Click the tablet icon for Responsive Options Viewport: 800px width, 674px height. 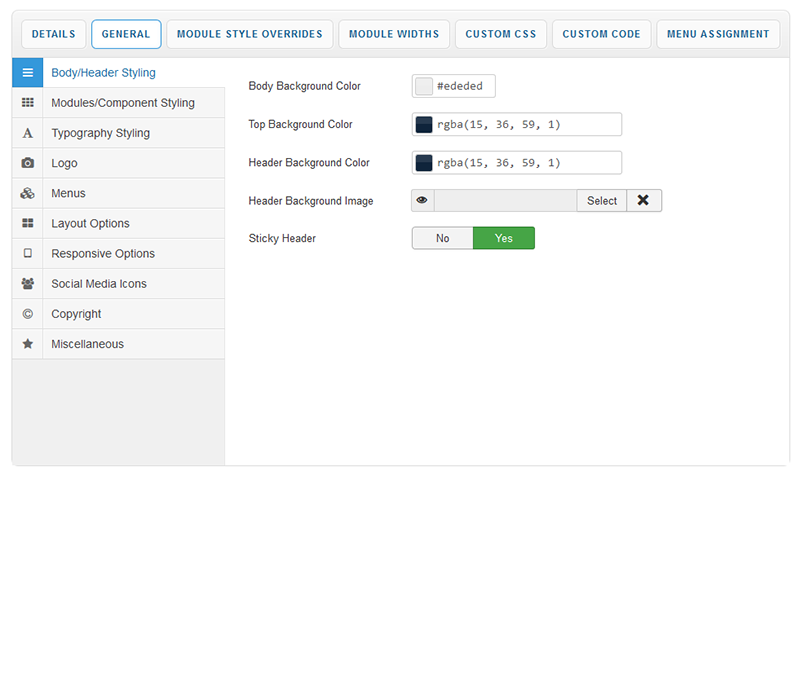pos(27,253)
